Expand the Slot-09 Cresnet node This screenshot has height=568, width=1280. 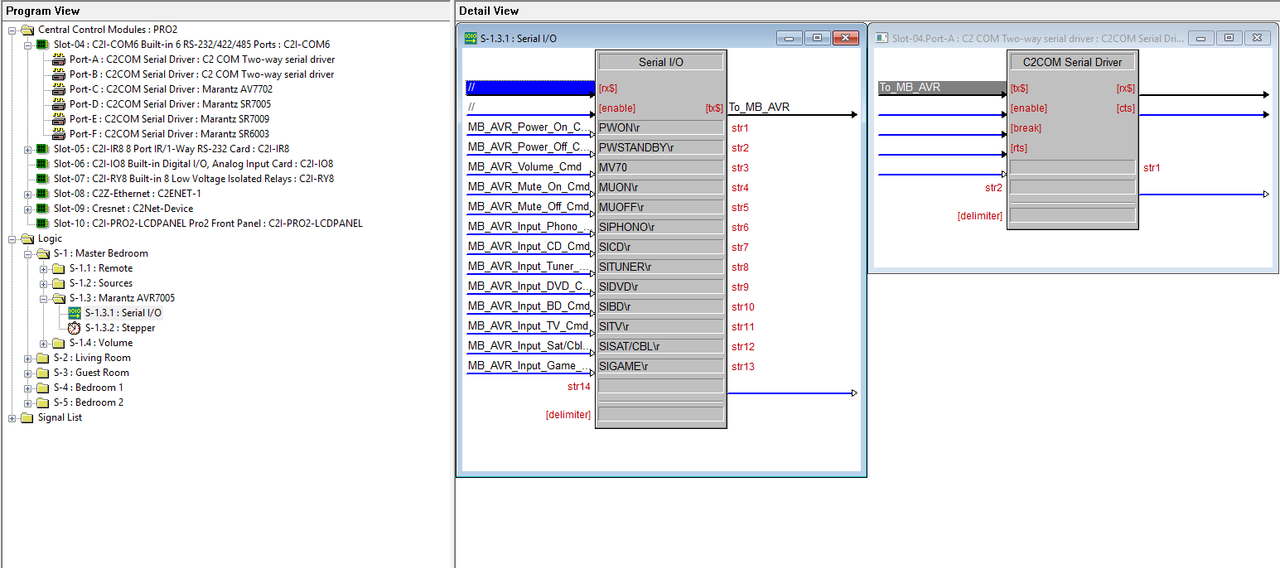pyautogui.click(x=28, y=209)
